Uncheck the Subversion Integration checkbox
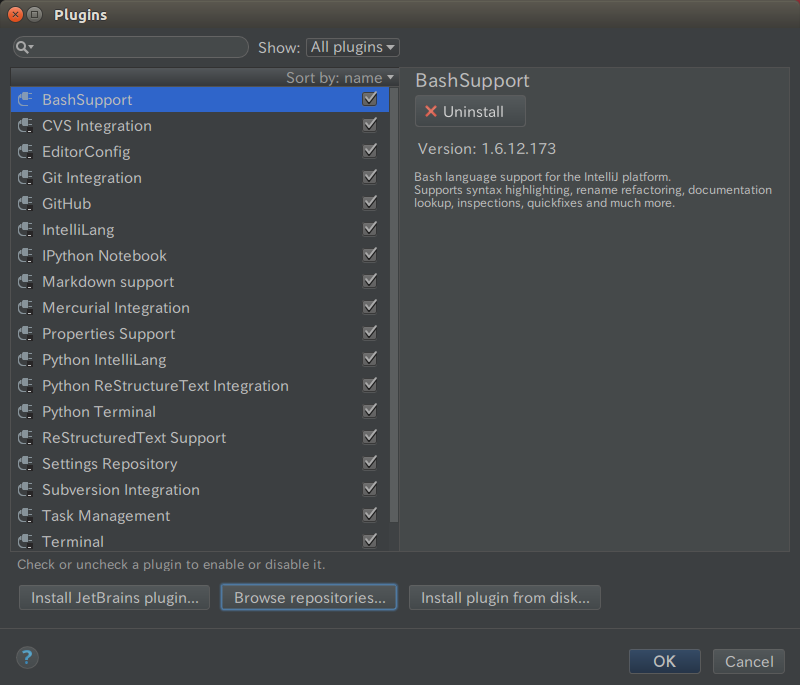 (x=370, y=489)
